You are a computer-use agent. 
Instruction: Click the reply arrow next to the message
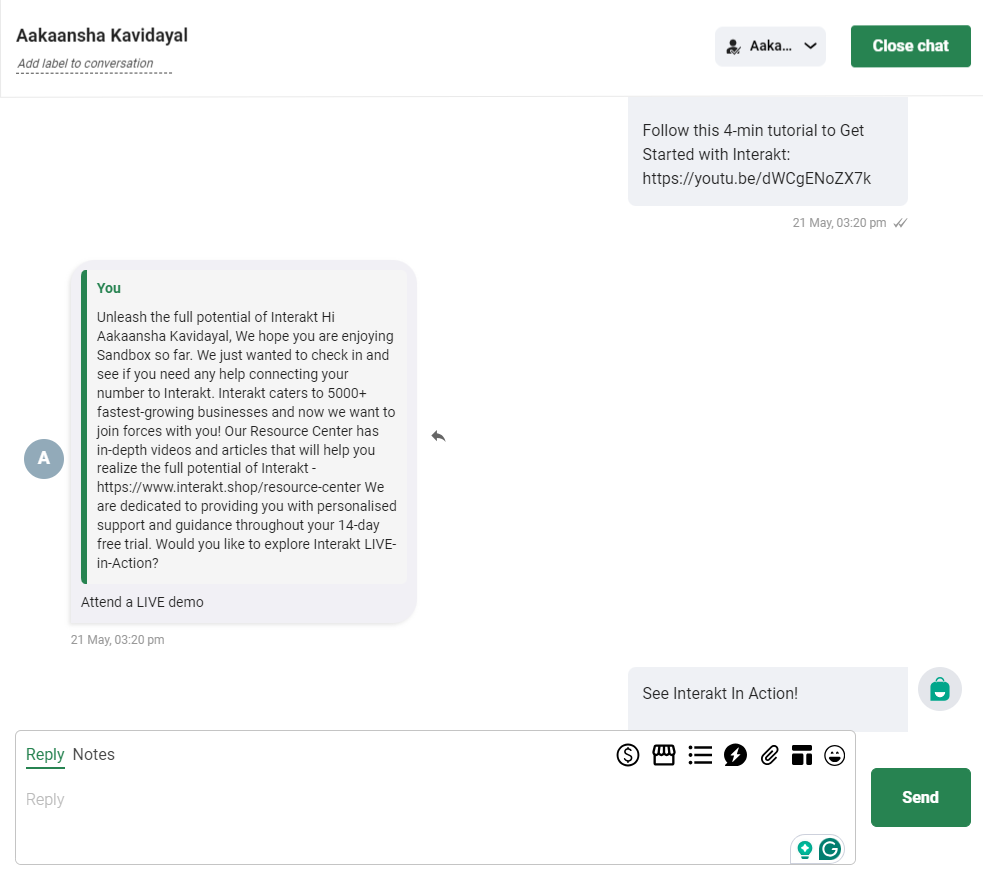438,436
